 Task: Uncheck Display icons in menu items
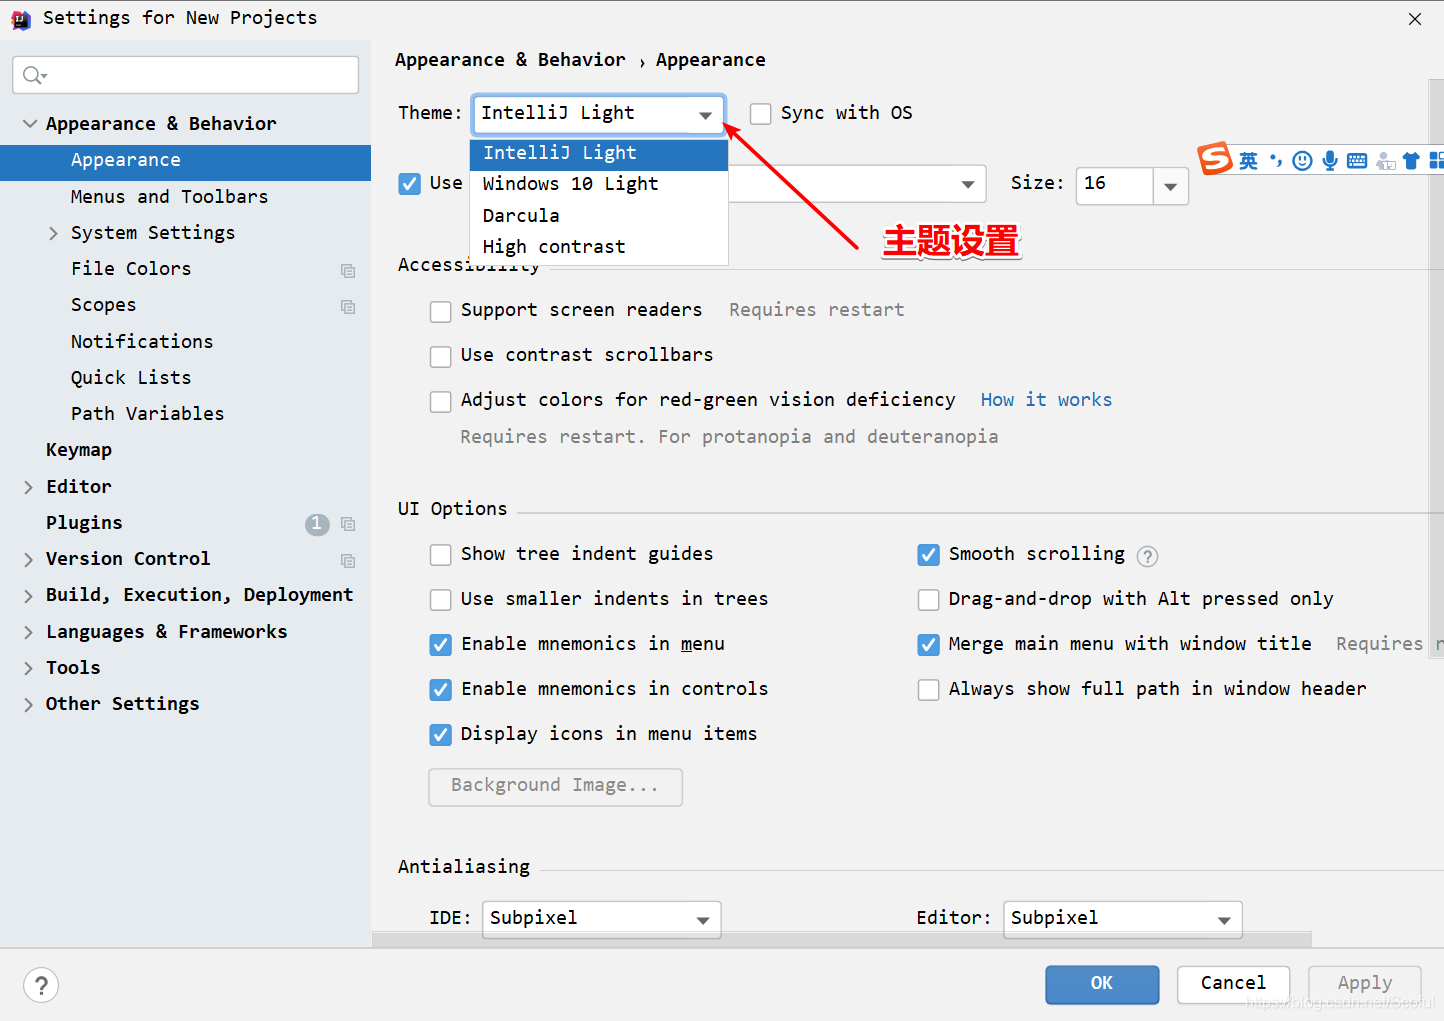[441, 735]
